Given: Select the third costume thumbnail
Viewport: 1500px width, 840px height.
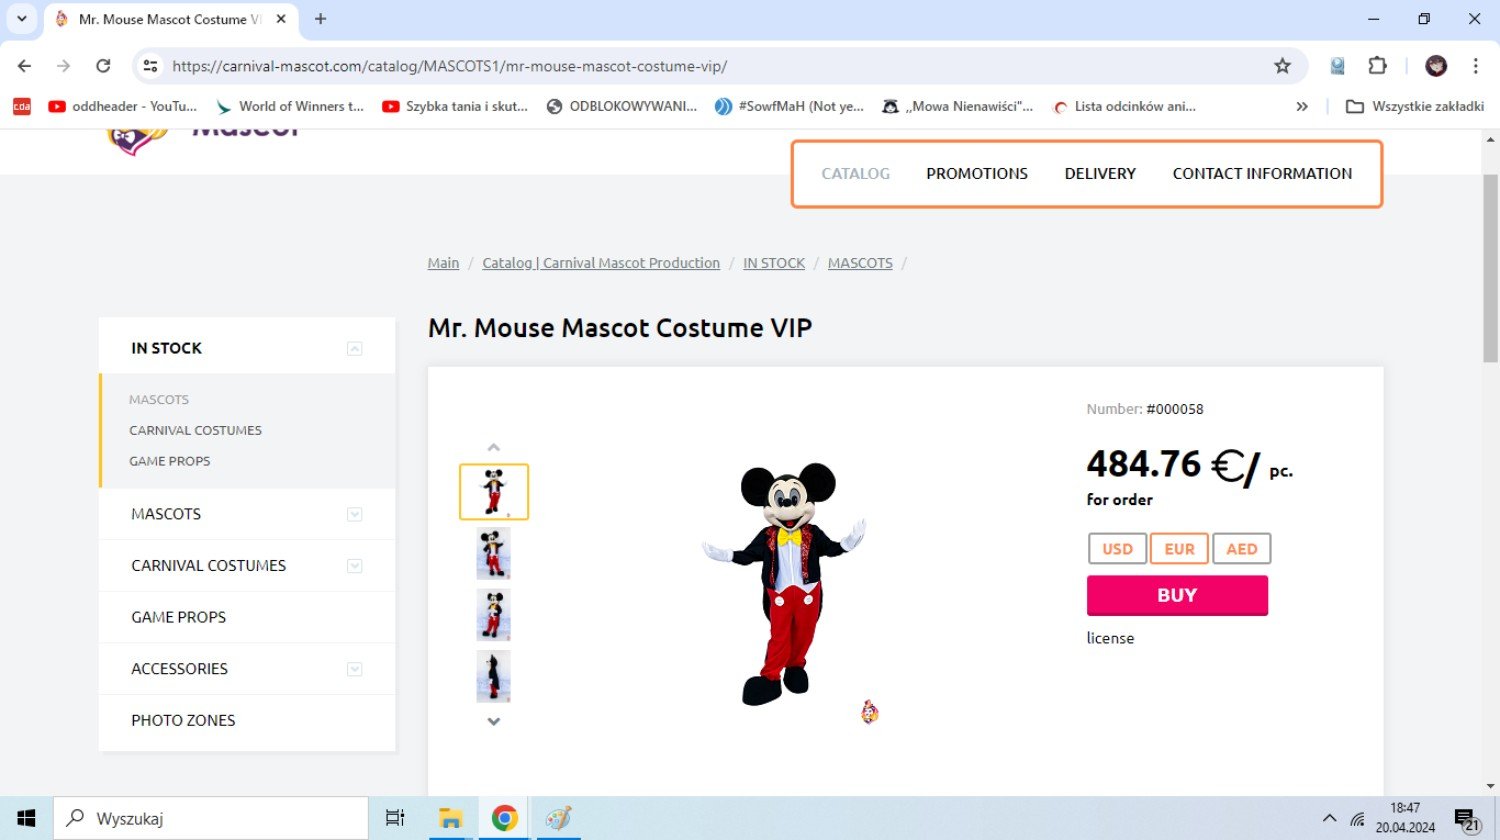Looking at the screenshot, I should (494, 615).
